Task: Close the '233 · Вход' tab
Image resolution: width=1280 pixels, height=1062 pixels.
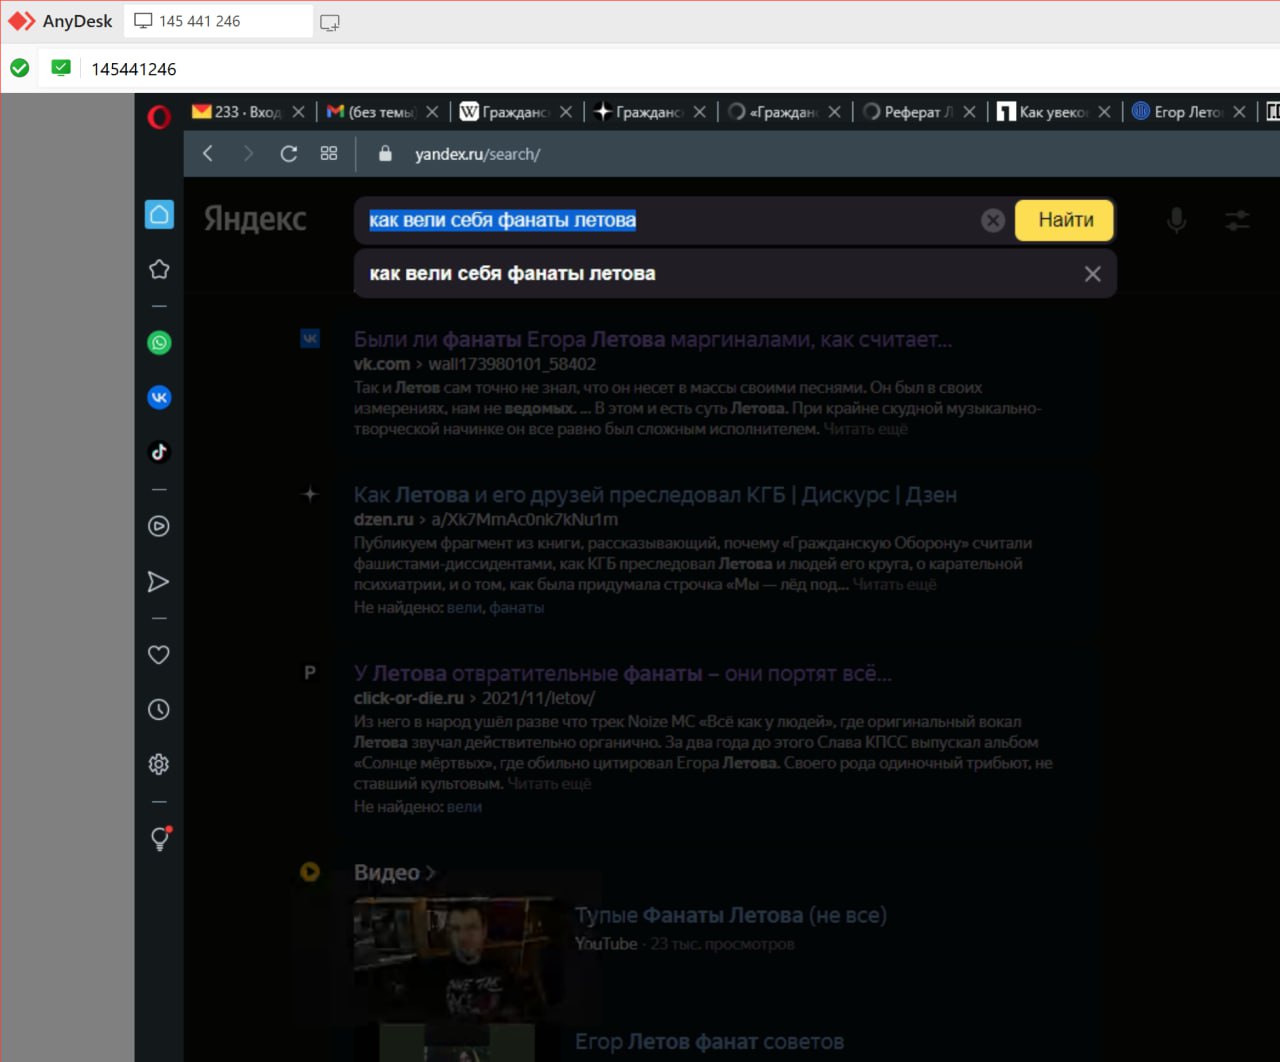Action: click(298, 112)
